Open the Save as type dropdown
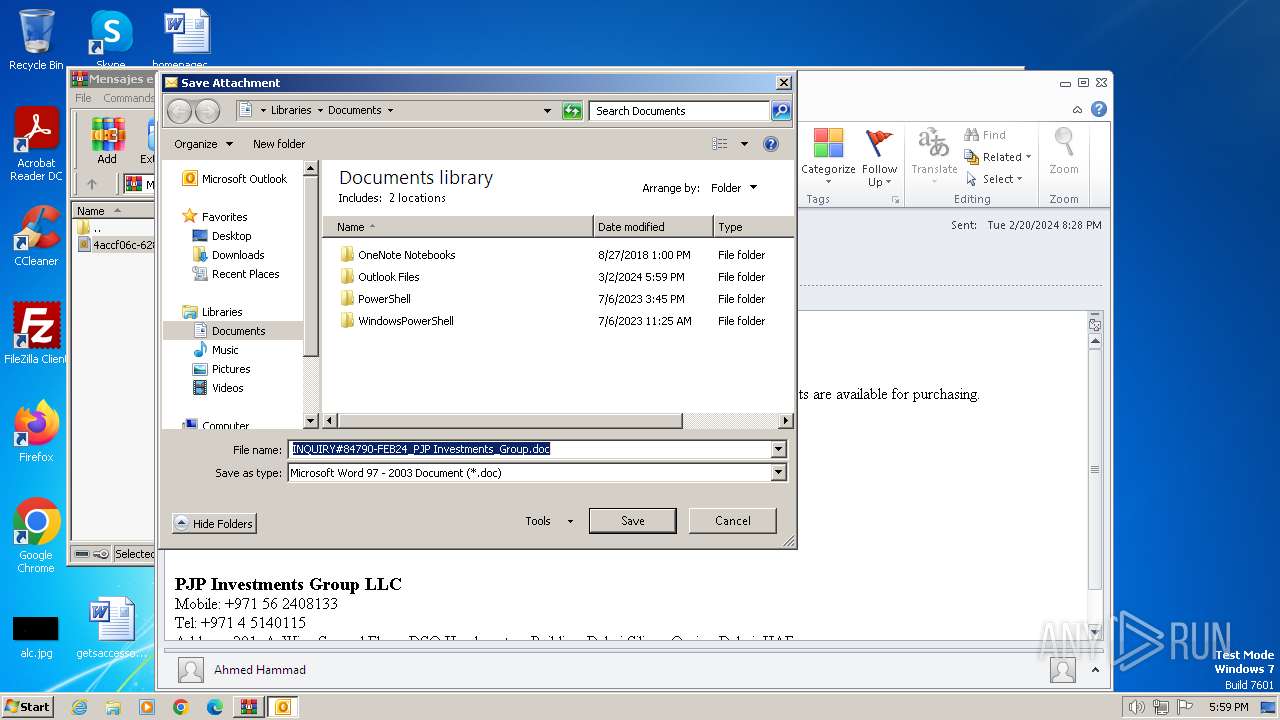Screen dimensions: 1280x720 coord(778,473)
